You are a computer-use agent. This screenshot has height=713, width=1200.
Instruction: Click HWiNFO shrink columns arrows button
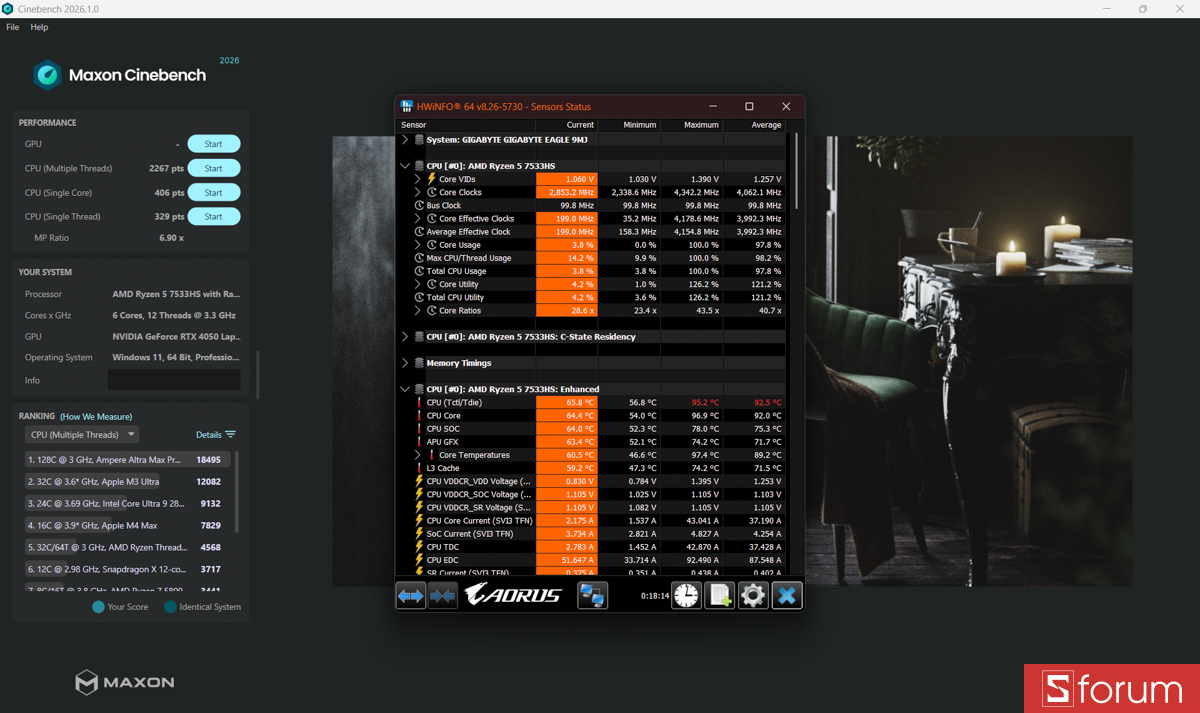[443, 595]
